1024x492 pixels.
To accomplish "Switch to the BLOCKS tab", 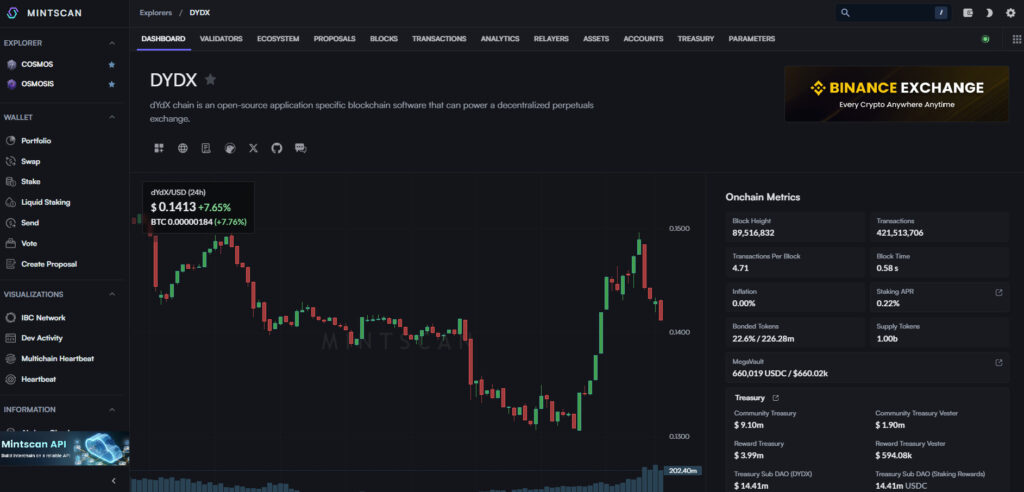I will coord(384,39).
